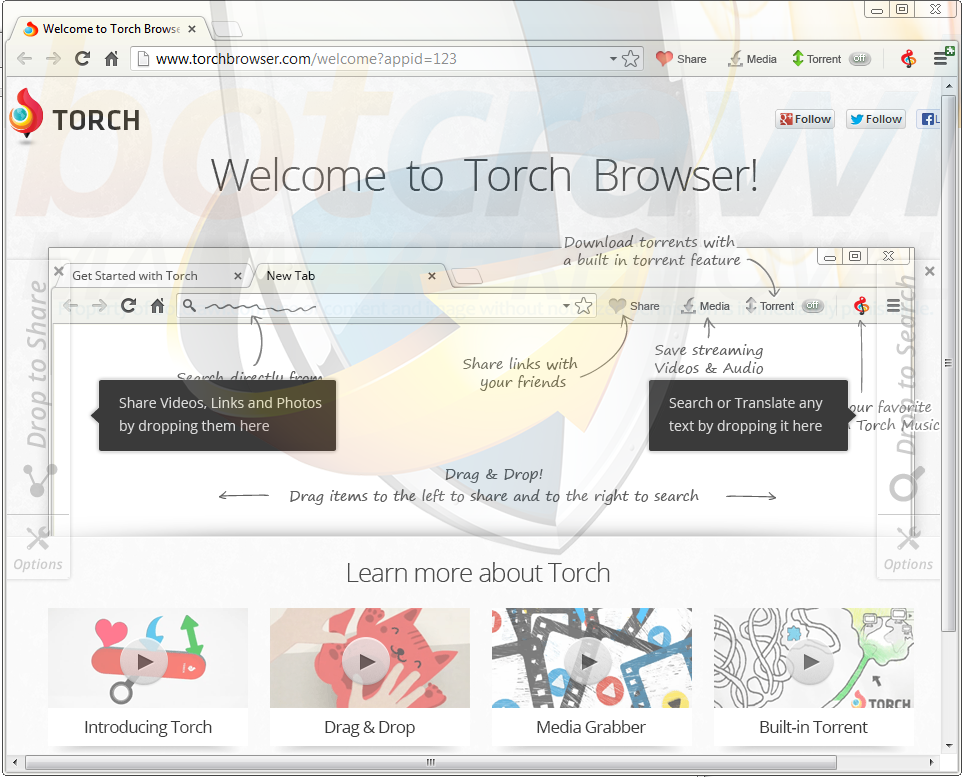Play the Drag & Drop video
This screenshot has height=777, width=962.
tap(367, 662)
